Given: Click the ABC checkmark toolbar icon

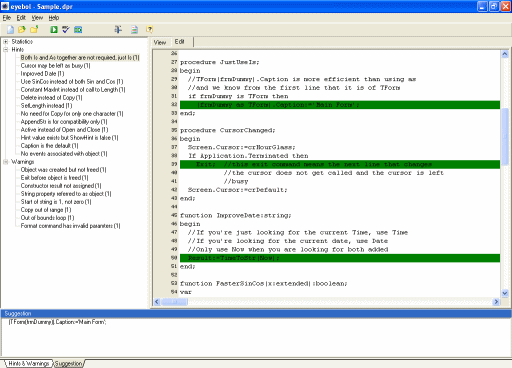Looking at the screenshot, I should tap(66, 30).
